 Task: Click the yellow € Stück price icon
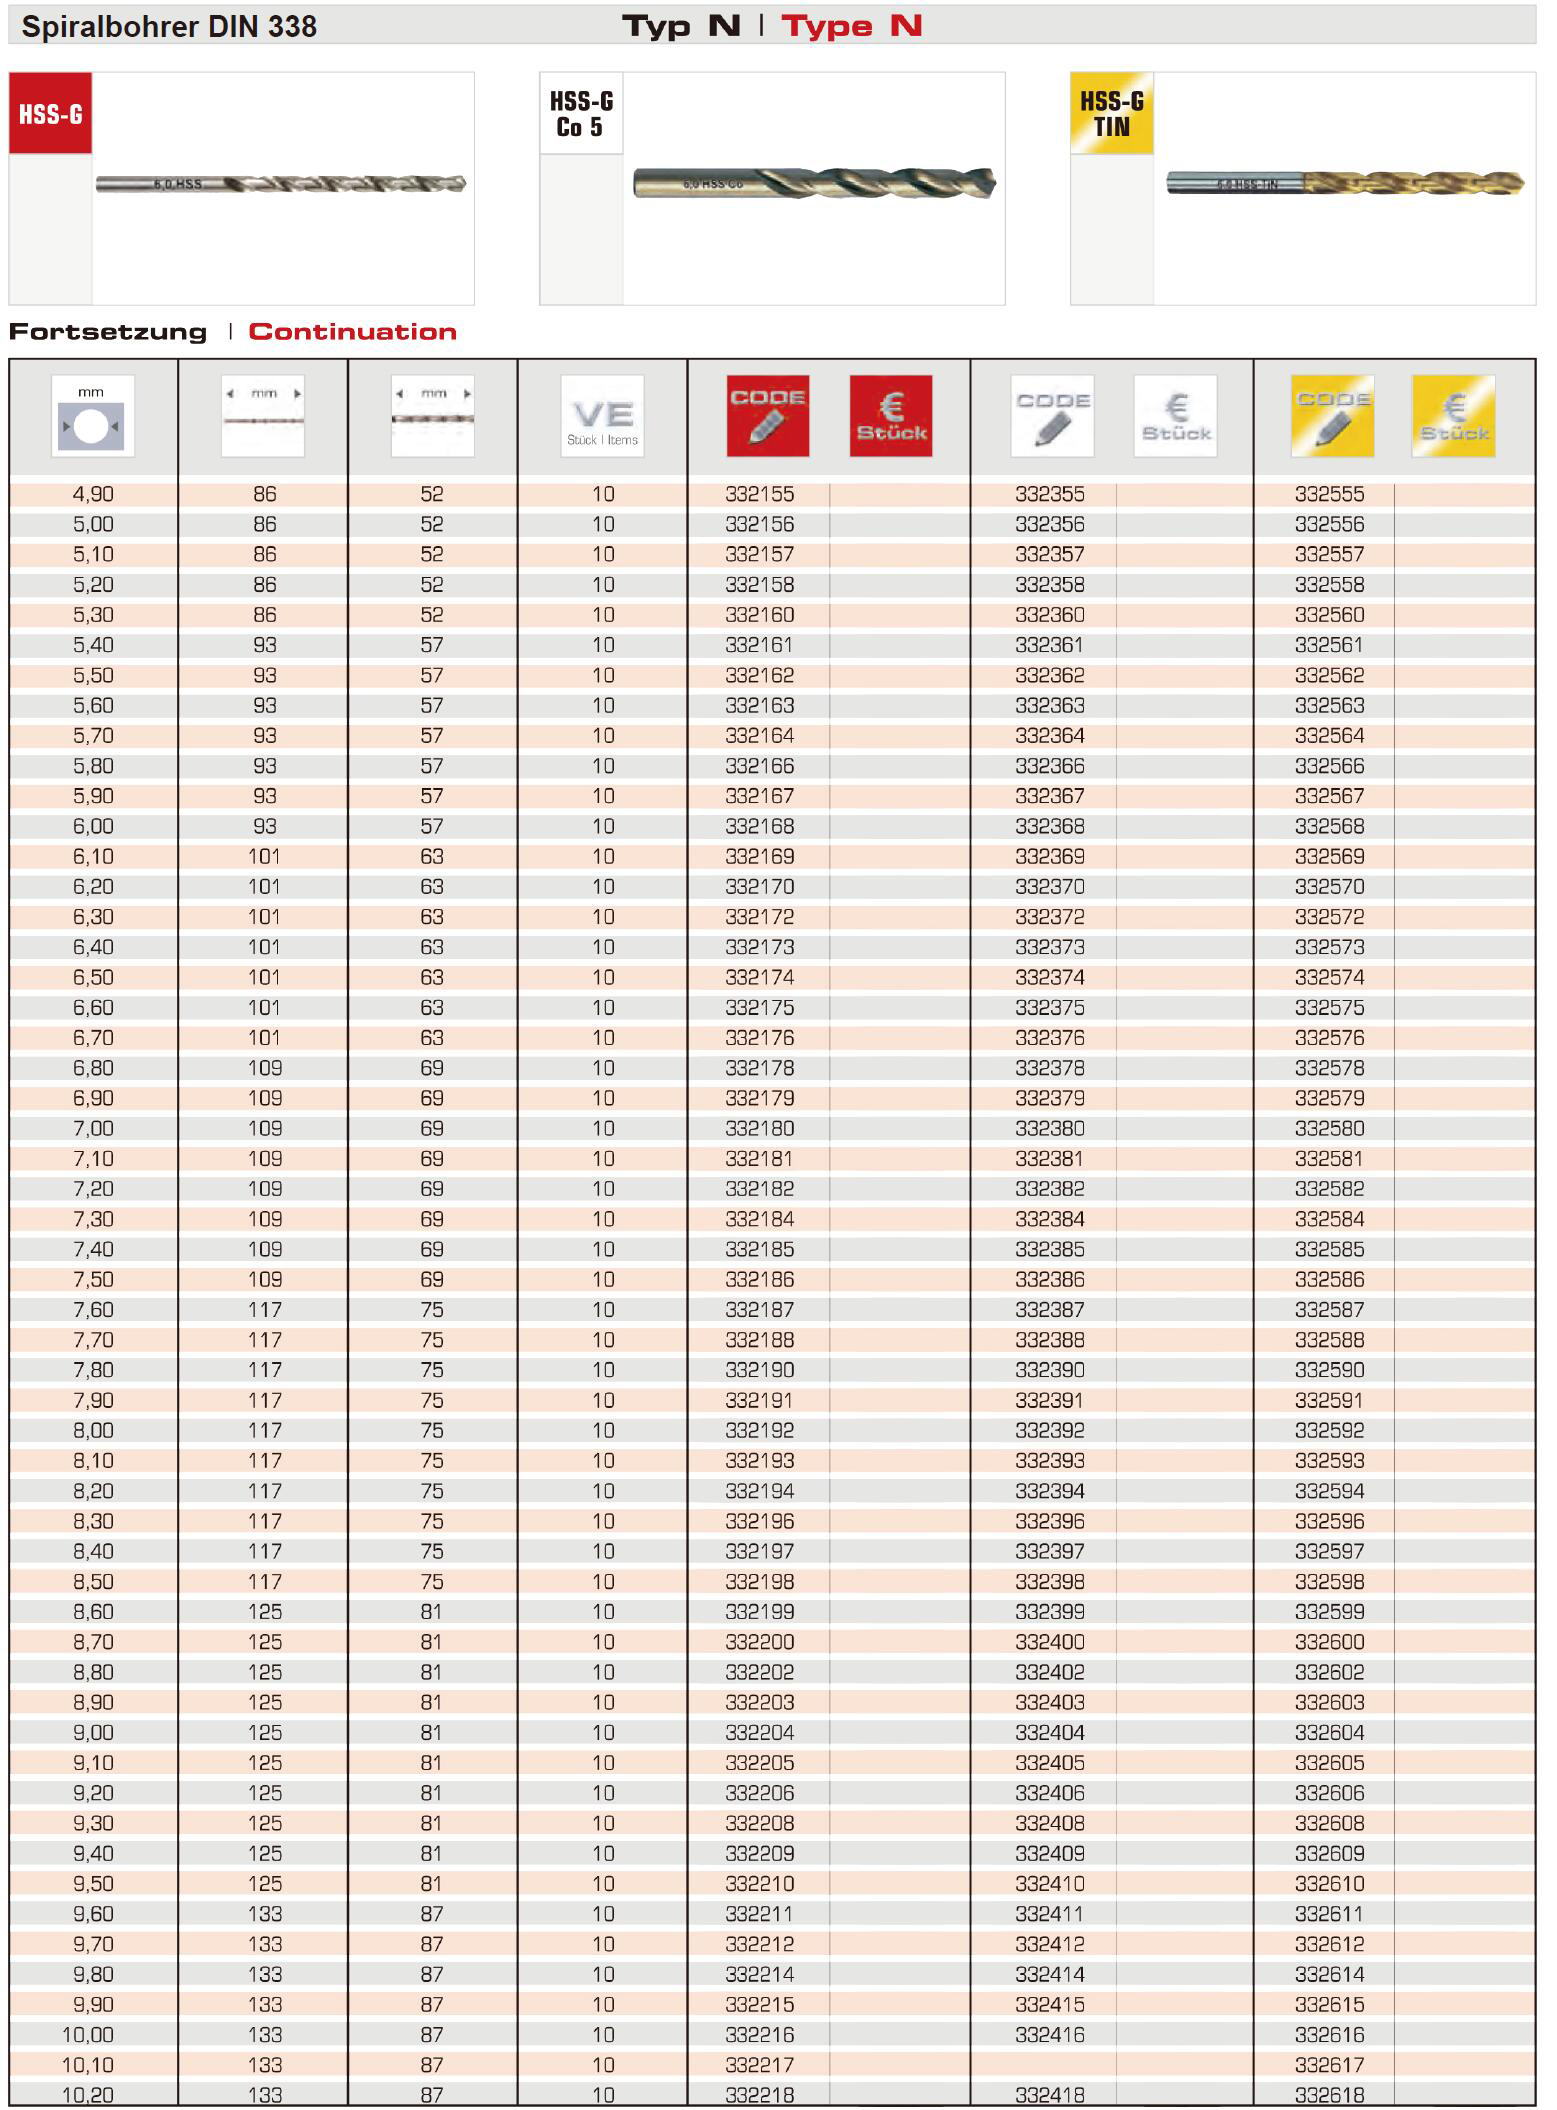[1453, 416]
